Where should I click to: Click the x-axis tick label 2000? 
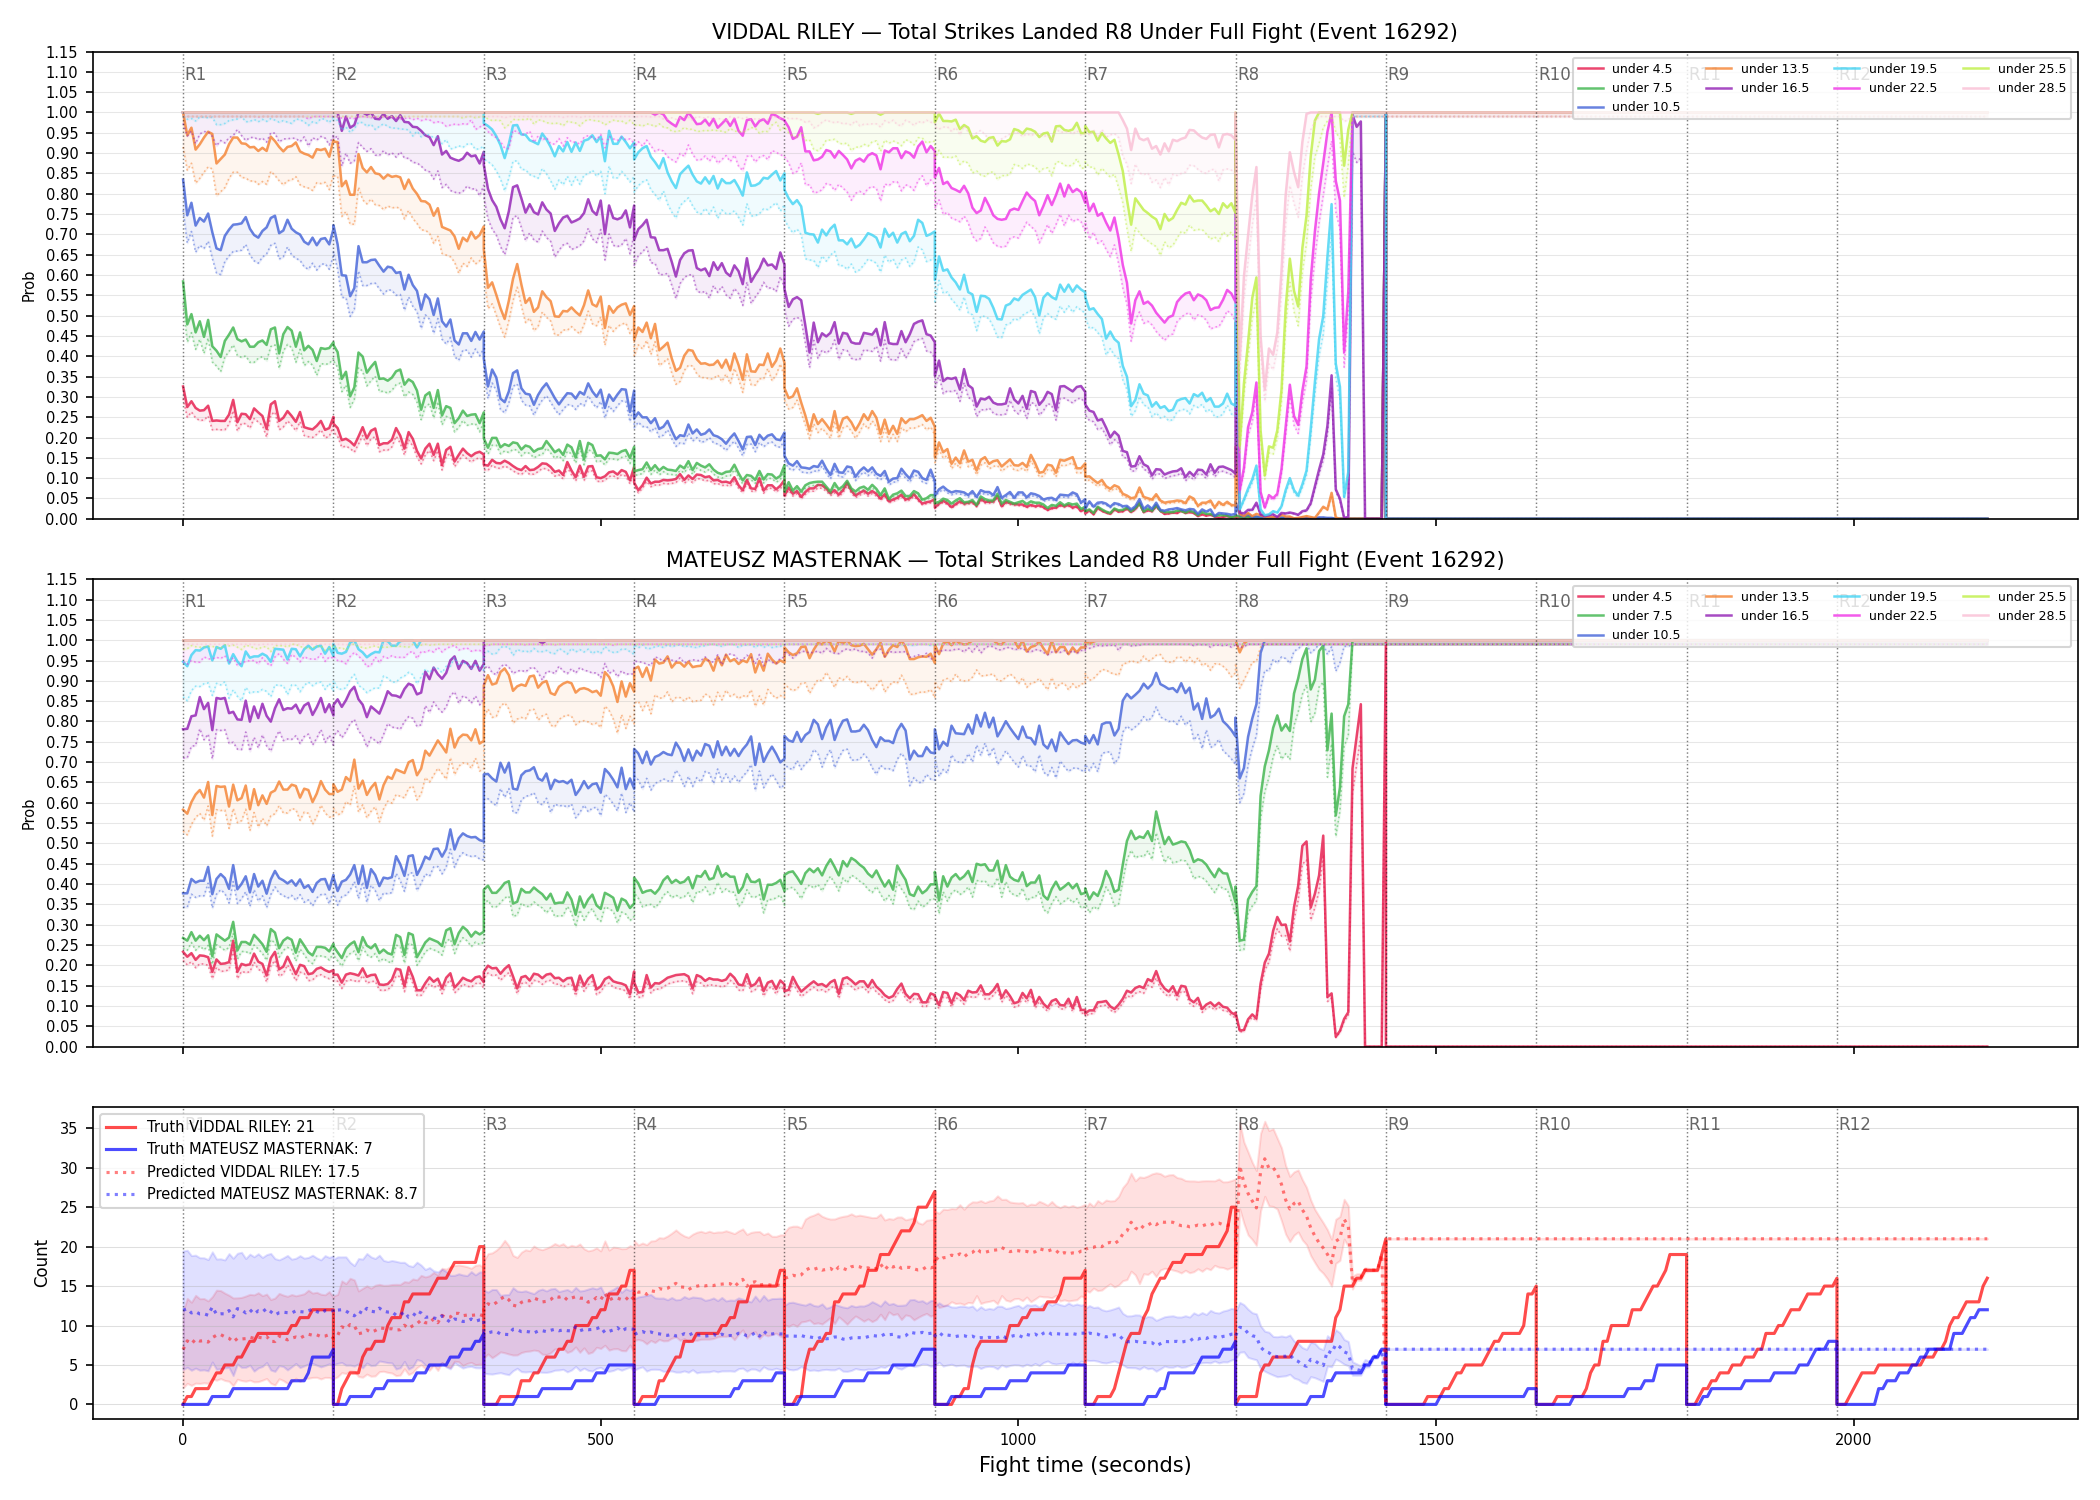(1854, 1439)
